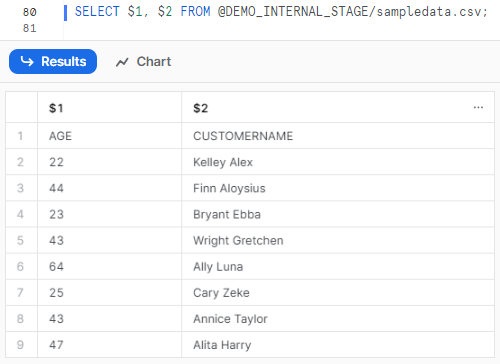Viewport: 500px width, 364px height.
Task: Select the Wright Gretchen cell
Action: [338, 240]
